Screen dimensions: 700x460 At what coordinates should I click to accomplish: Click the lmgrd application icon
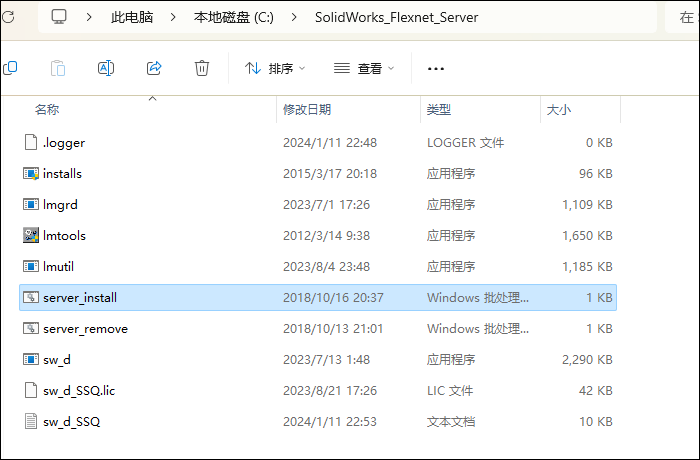[x=31, y=204]
